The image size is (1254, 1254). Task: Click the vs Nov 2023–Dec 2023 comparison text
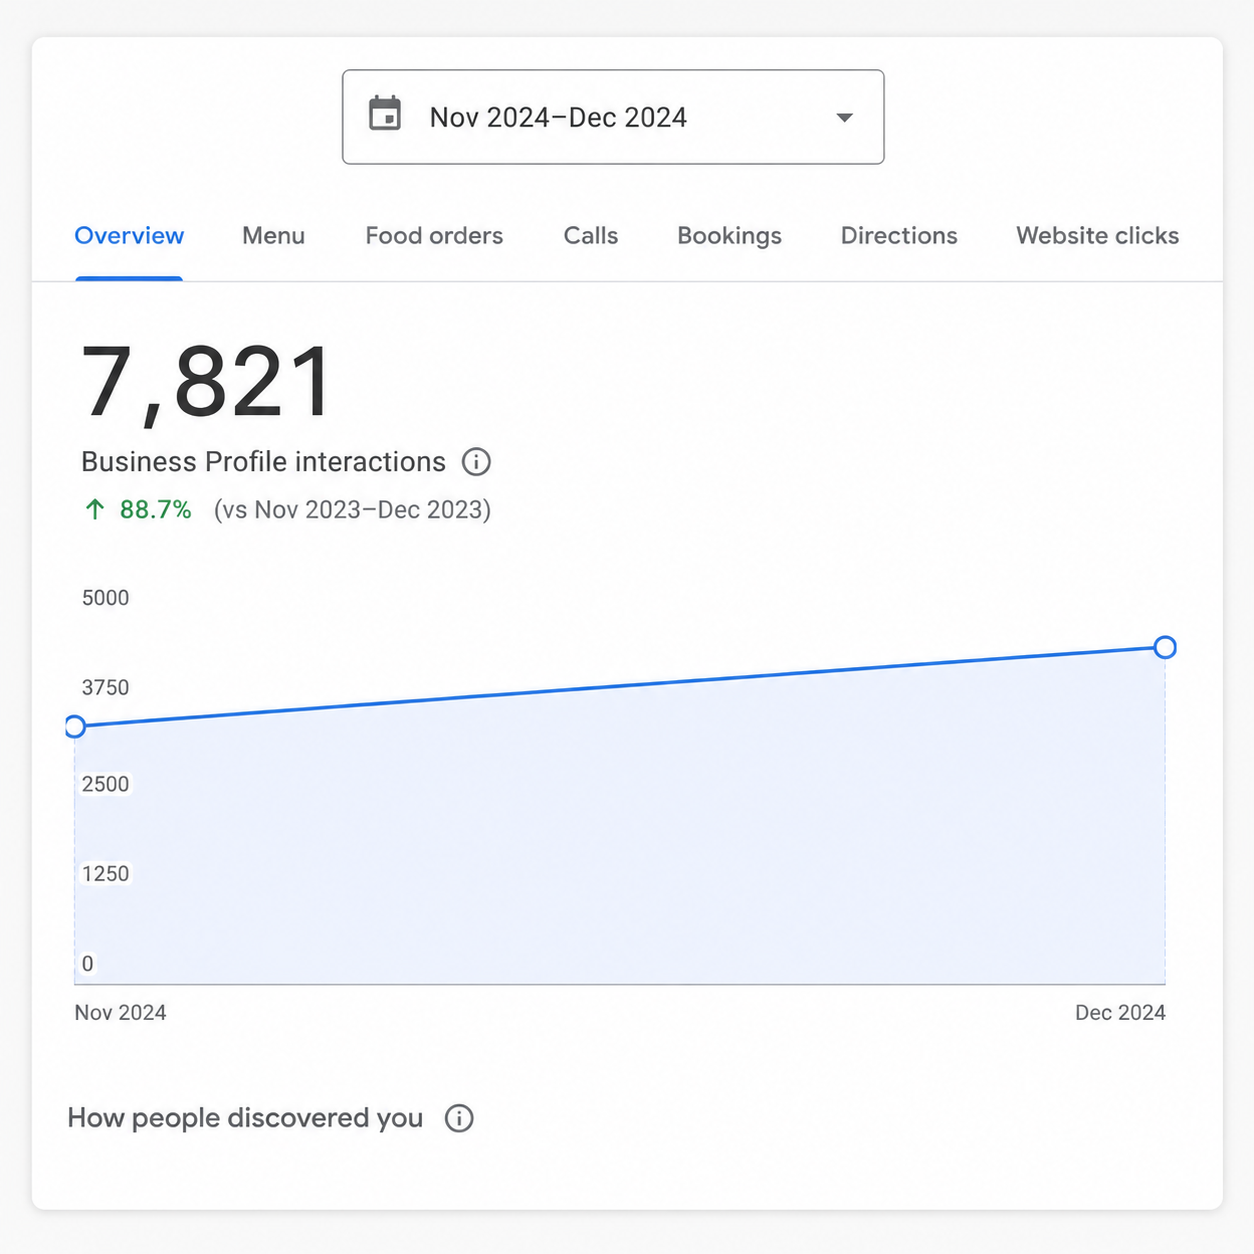click(x=352, y=510)
